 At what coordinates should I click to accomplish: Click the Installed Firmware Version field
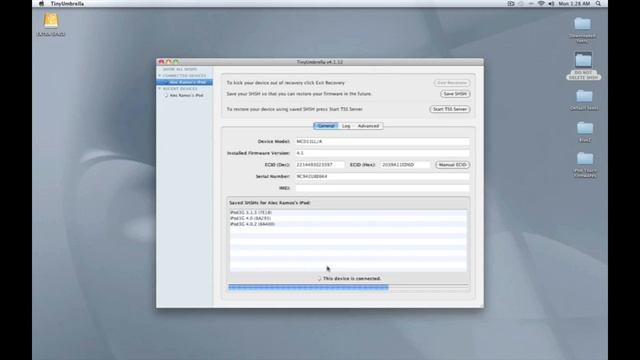click(x=382, y=153)
